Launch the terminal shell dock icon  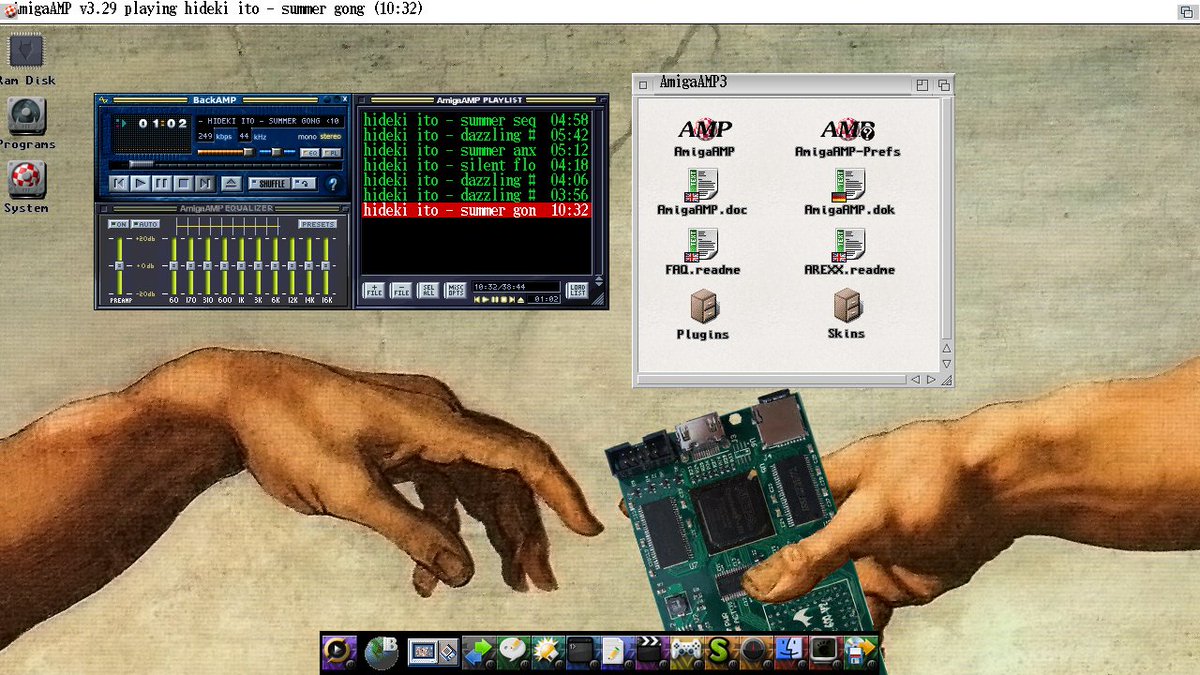(x=581, y=652)
